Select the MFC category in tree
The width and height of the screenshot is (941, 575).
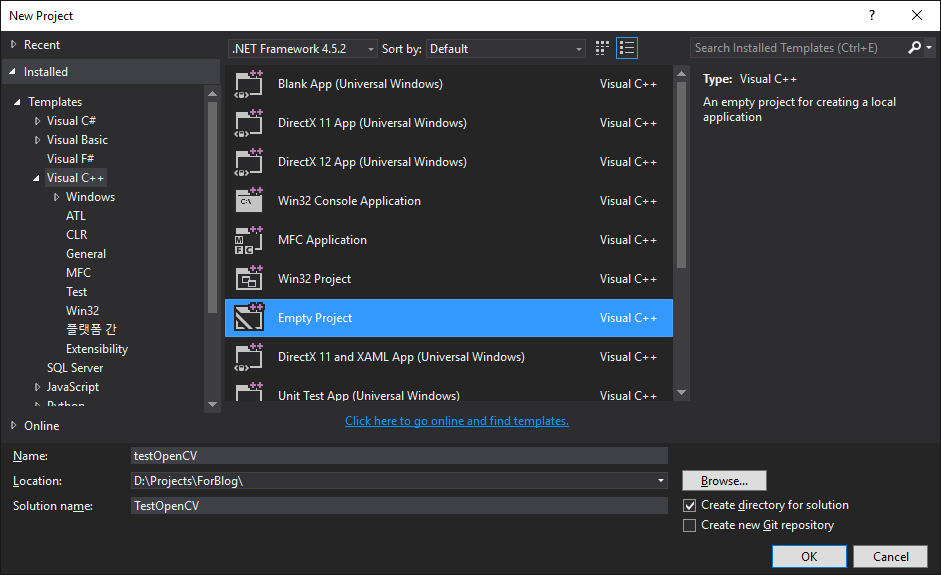point(78,273)
